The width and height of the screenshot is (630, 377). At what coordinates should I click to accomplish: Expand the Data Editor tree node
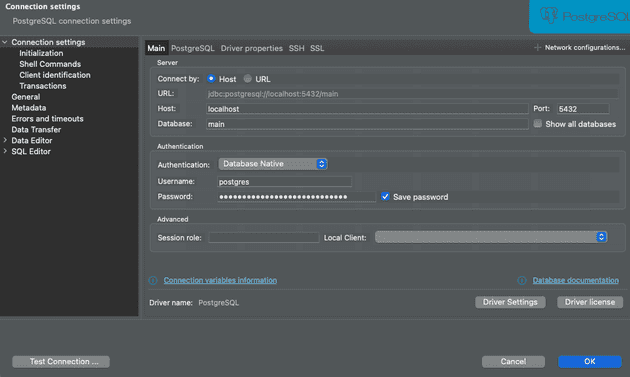(5, 140)
